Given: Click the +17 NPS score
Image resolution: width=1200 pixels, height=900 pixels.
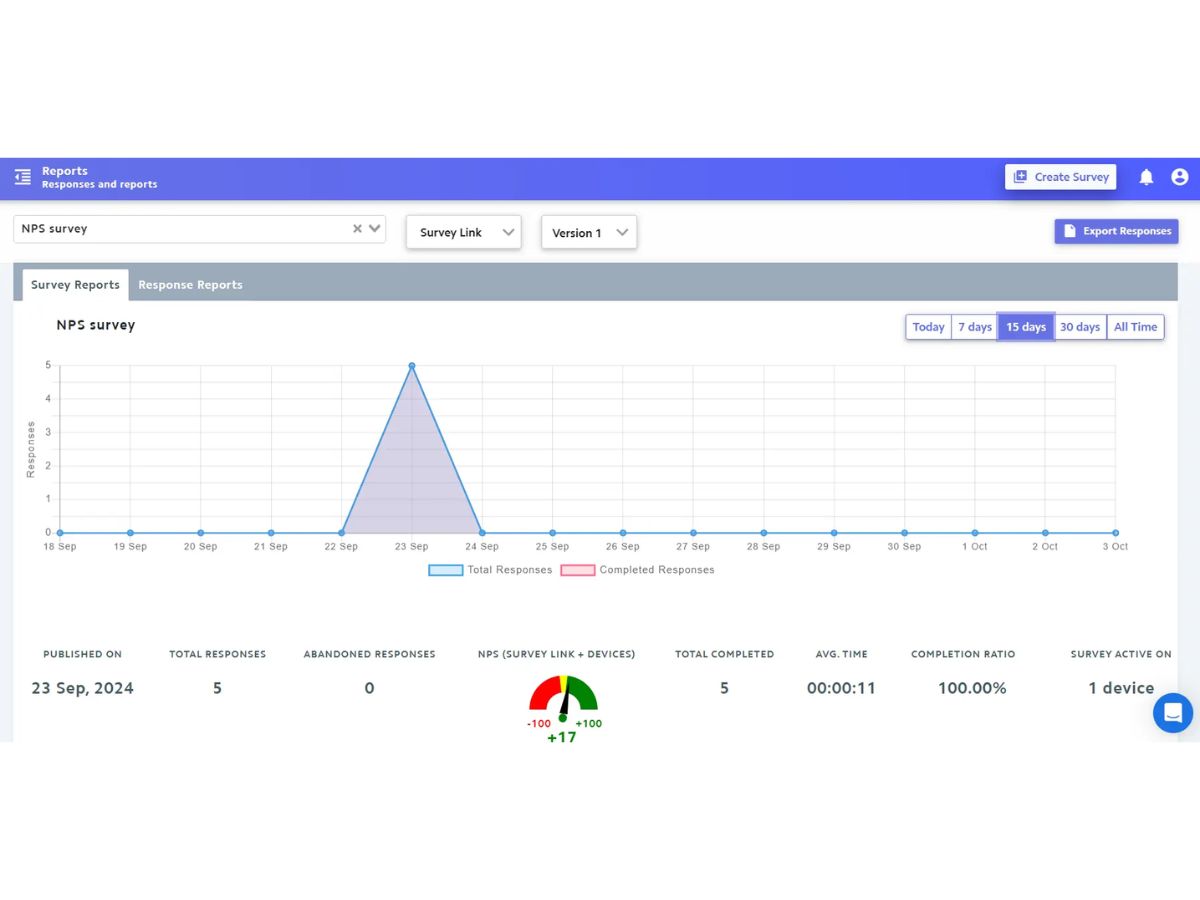Looking at the screenshot, I should [x=562, y=738].
